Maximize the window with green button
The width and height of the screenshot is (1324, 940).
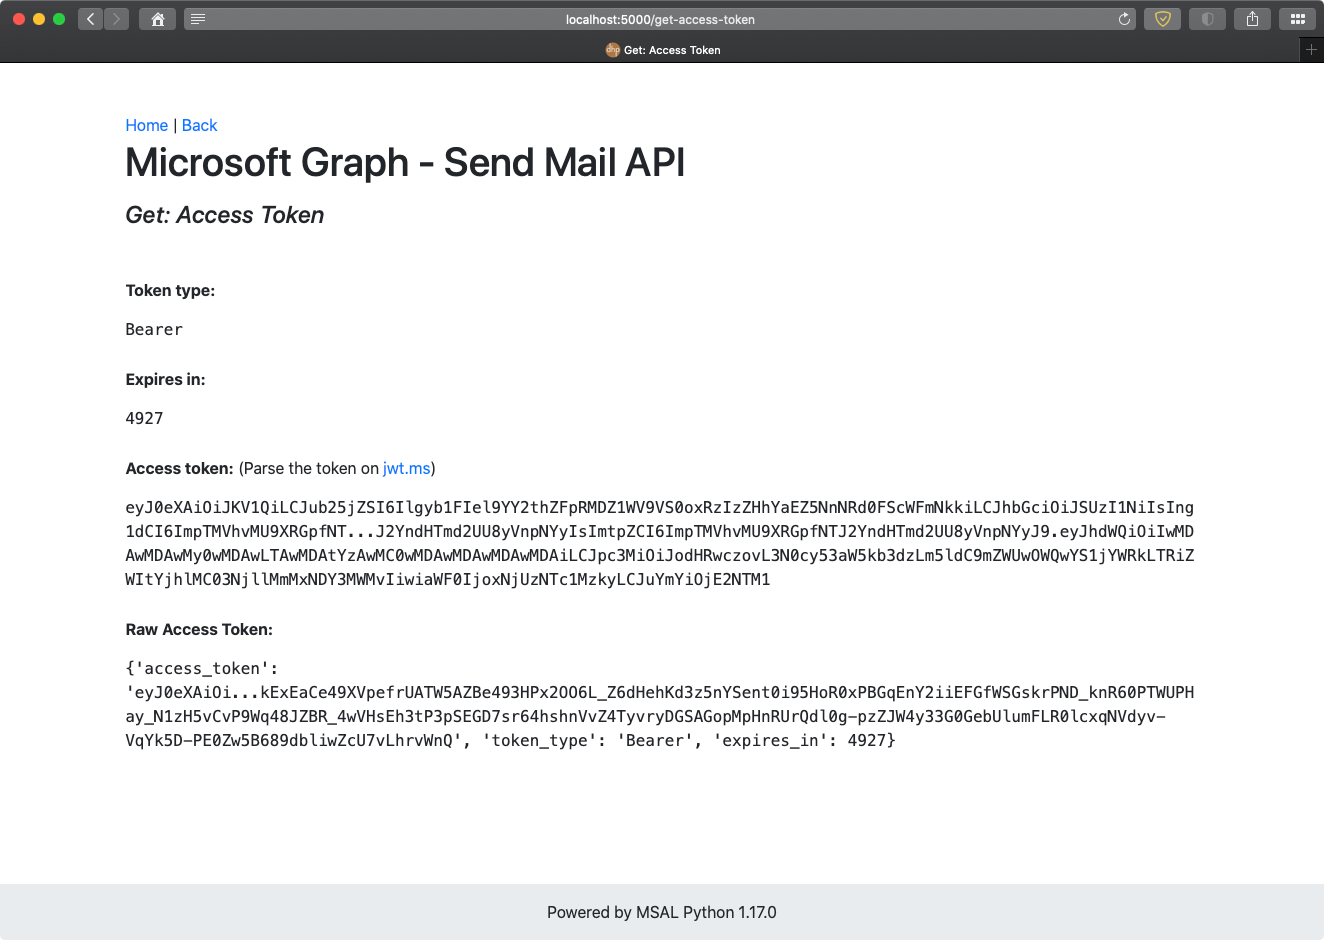click(59, 19)
